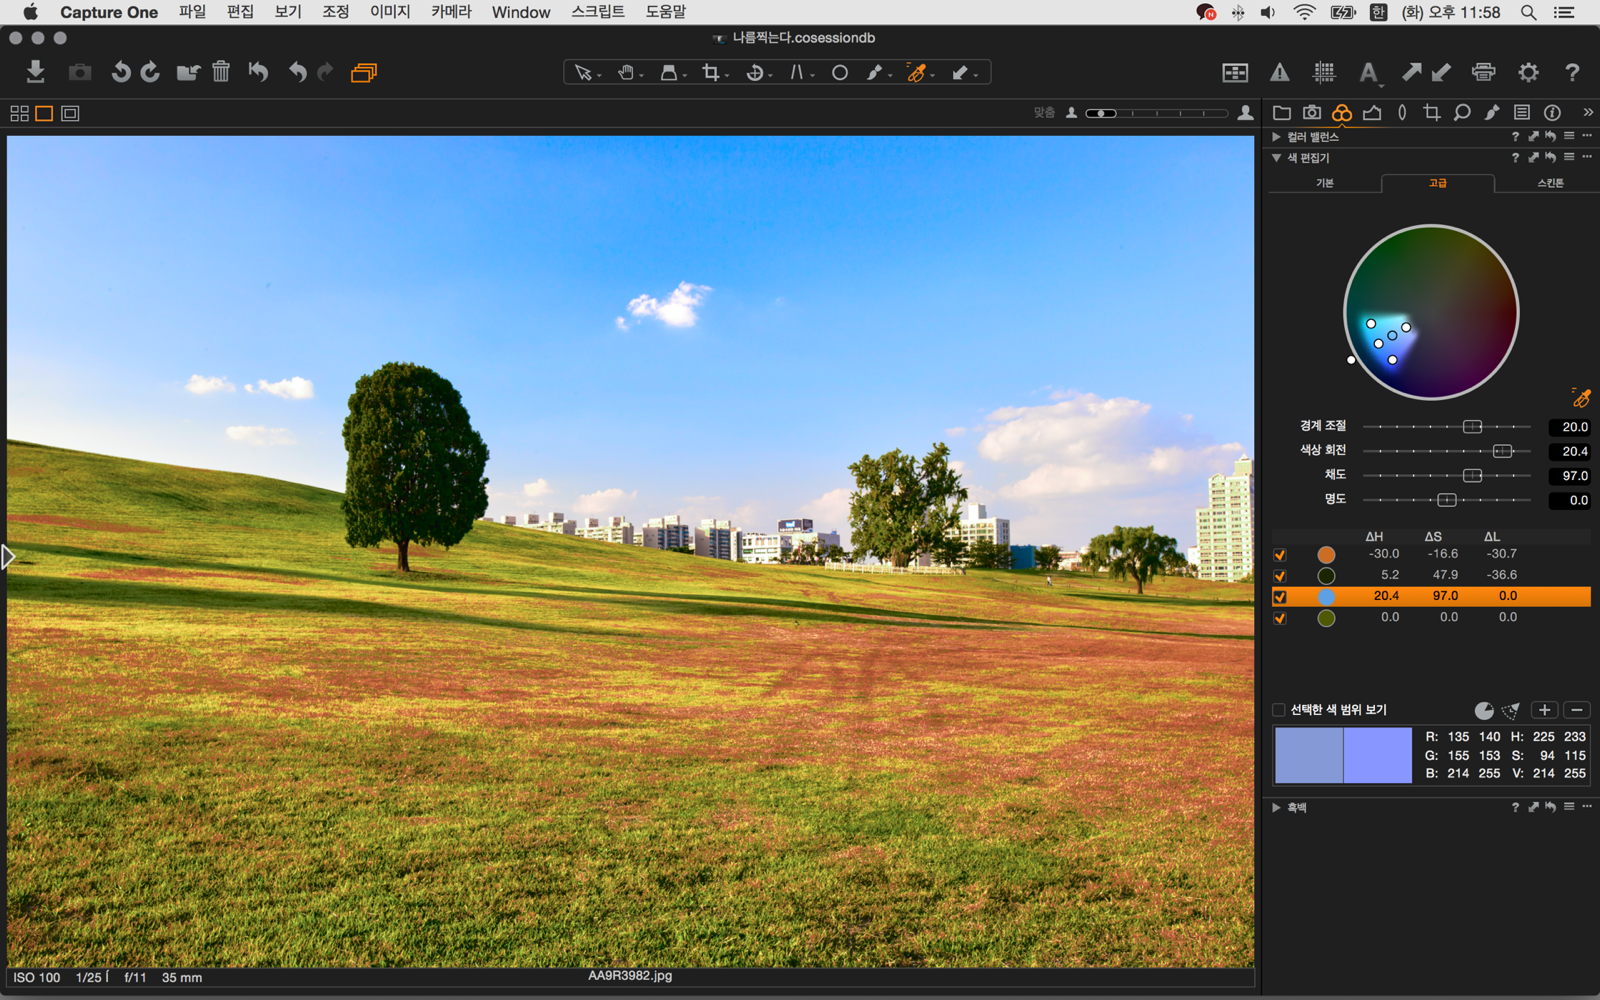Select the Crop cursor tool
The height and width of the screenshot is (1000, 1600).
pyautogui.click(x=710, y=72)
